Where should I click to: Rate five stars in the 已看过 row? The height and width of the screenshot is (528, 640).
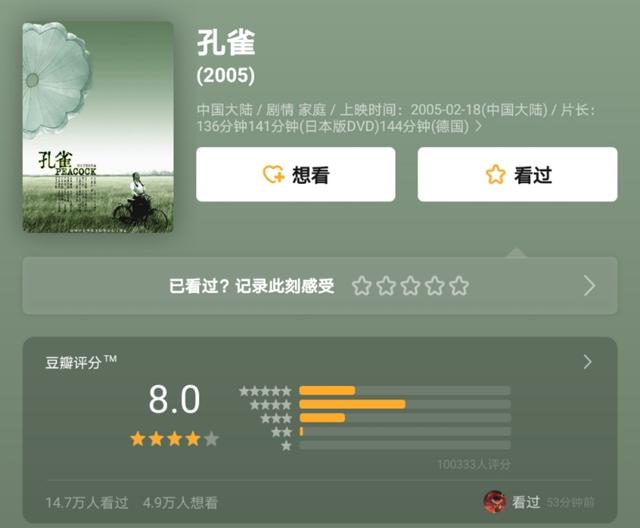click(x=459, y=286)
